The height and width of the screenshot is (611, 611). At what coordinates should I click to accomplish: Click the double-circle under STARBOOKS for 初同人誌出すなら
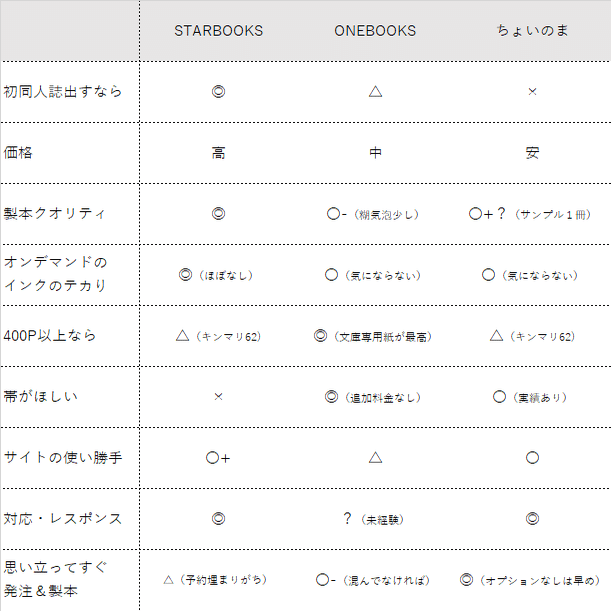click(x=218, y=92)
